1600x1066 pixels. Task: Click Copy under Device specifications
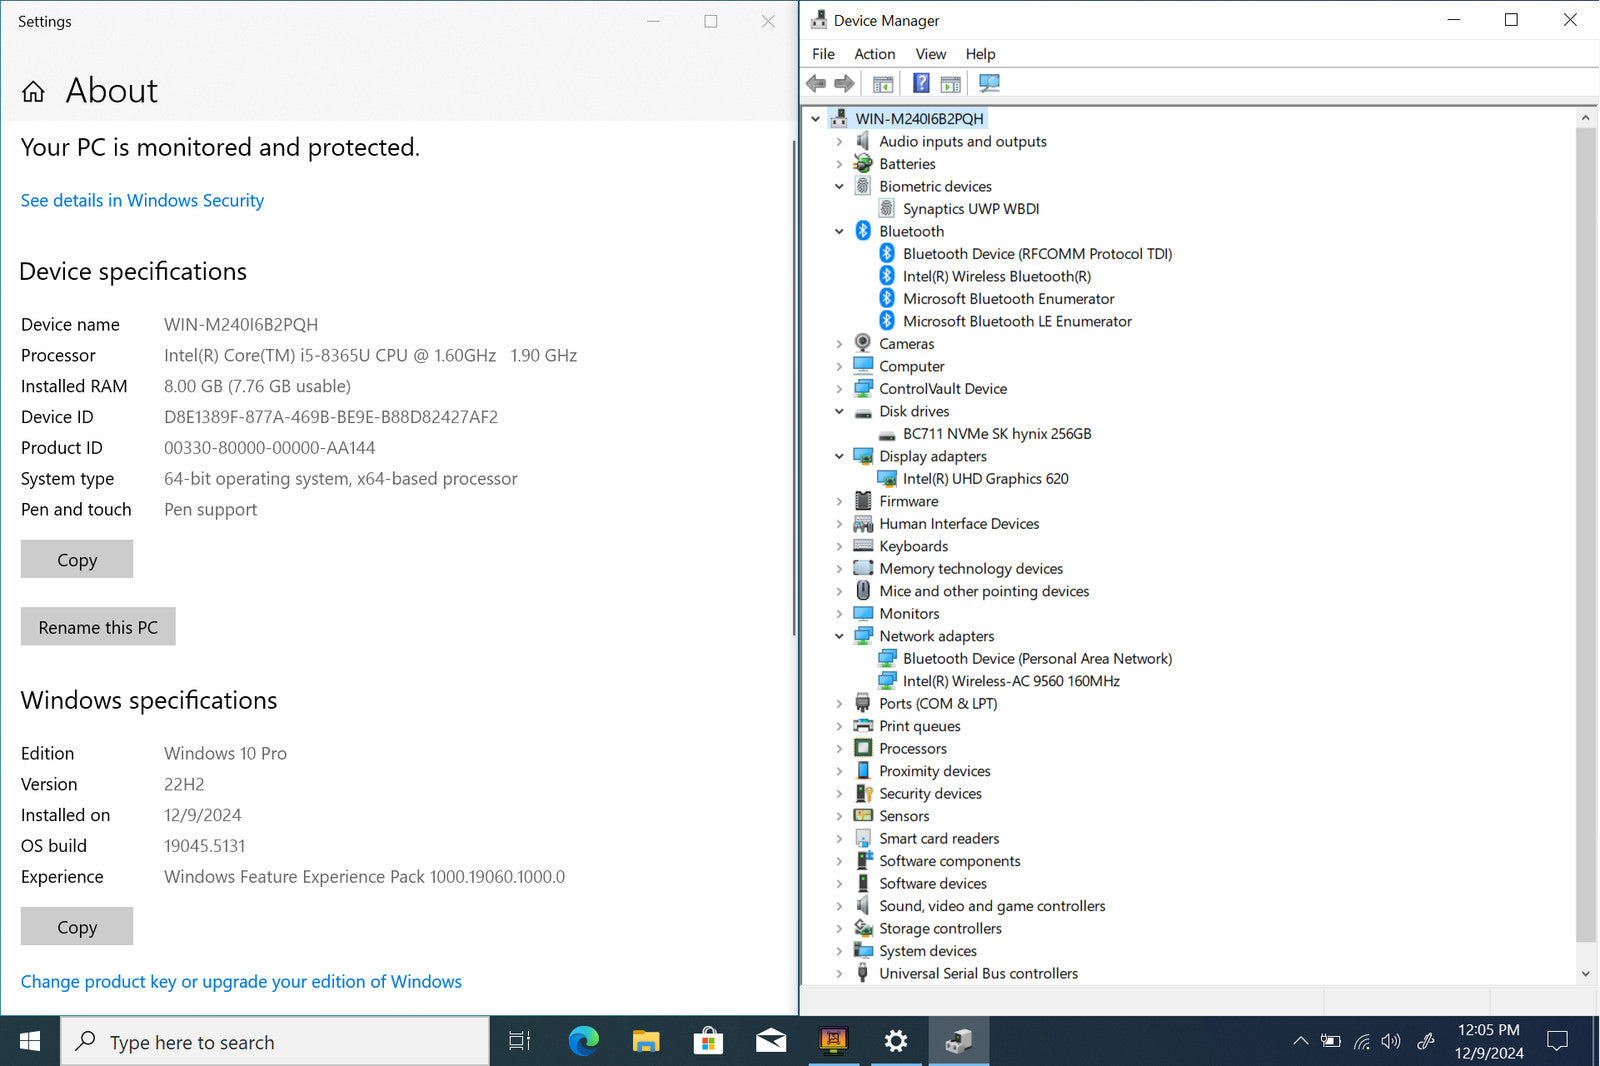77,559
